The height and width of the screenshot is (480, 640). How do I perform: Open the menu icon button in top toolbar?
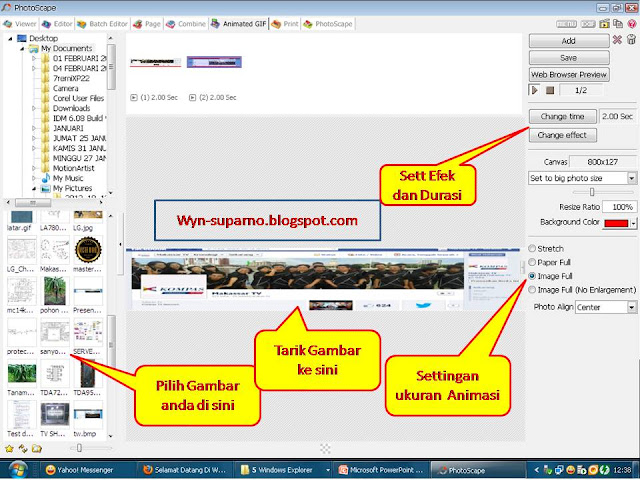coord(567,24)
